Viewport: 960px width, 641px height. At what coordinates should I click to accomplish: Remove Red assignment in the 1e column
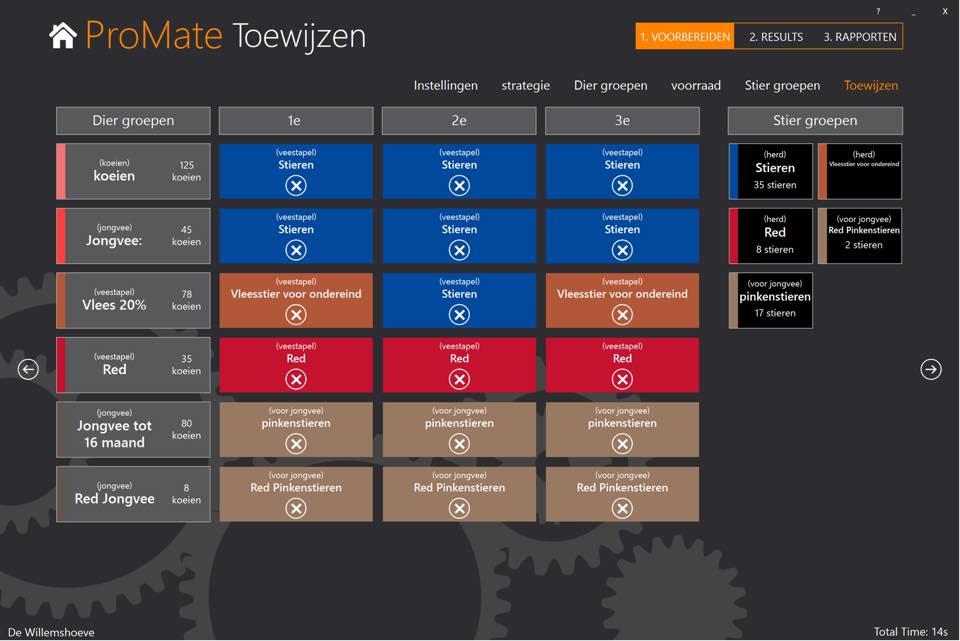296,379
